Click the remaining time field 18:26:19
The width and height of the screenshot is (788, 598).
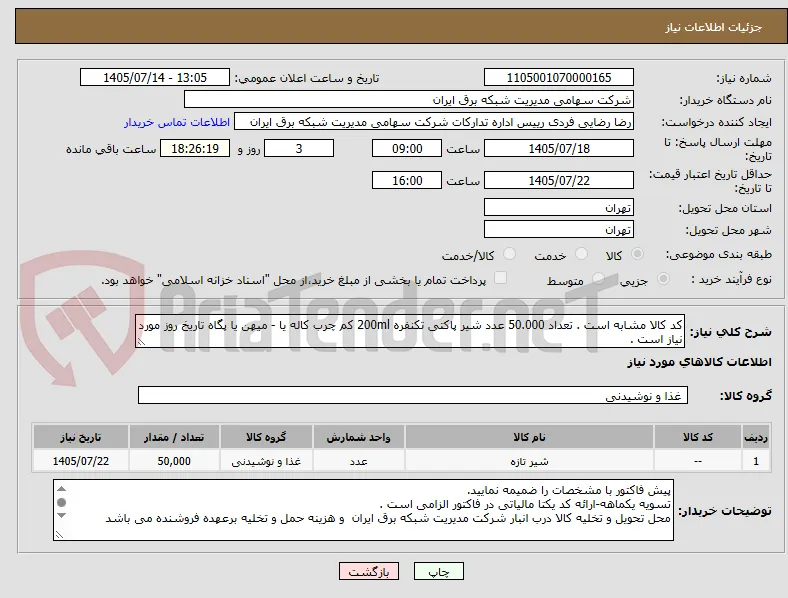click(195, 149)
